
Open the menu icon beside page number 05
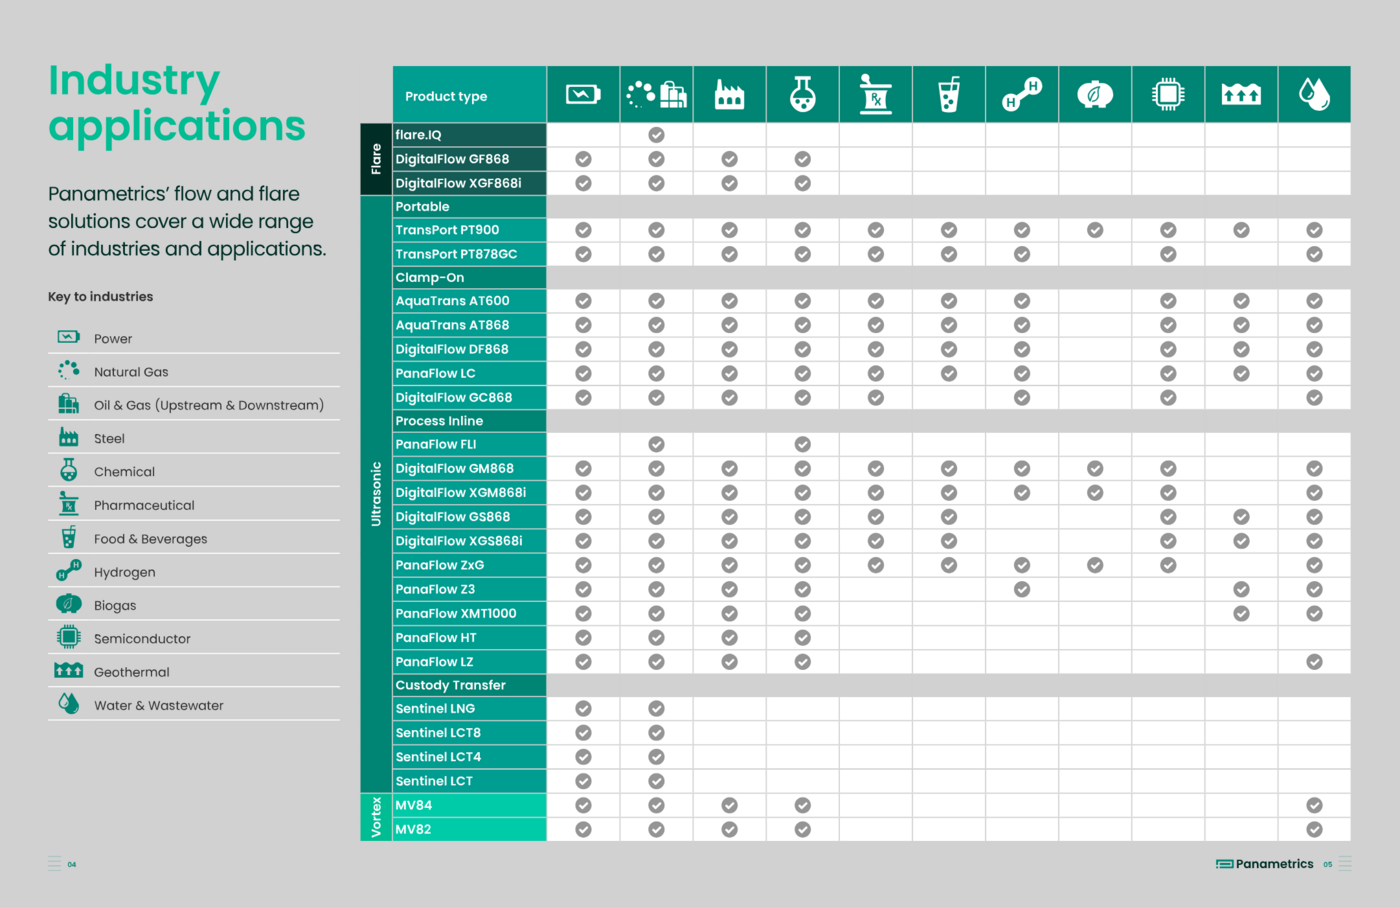pos(1345,864)
